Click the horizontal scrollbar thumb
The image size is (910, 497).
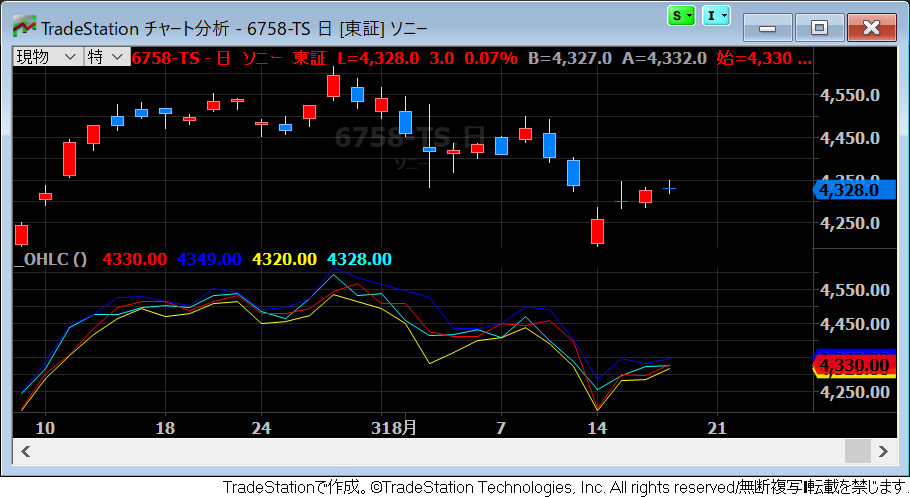click(x=858, y=451)
